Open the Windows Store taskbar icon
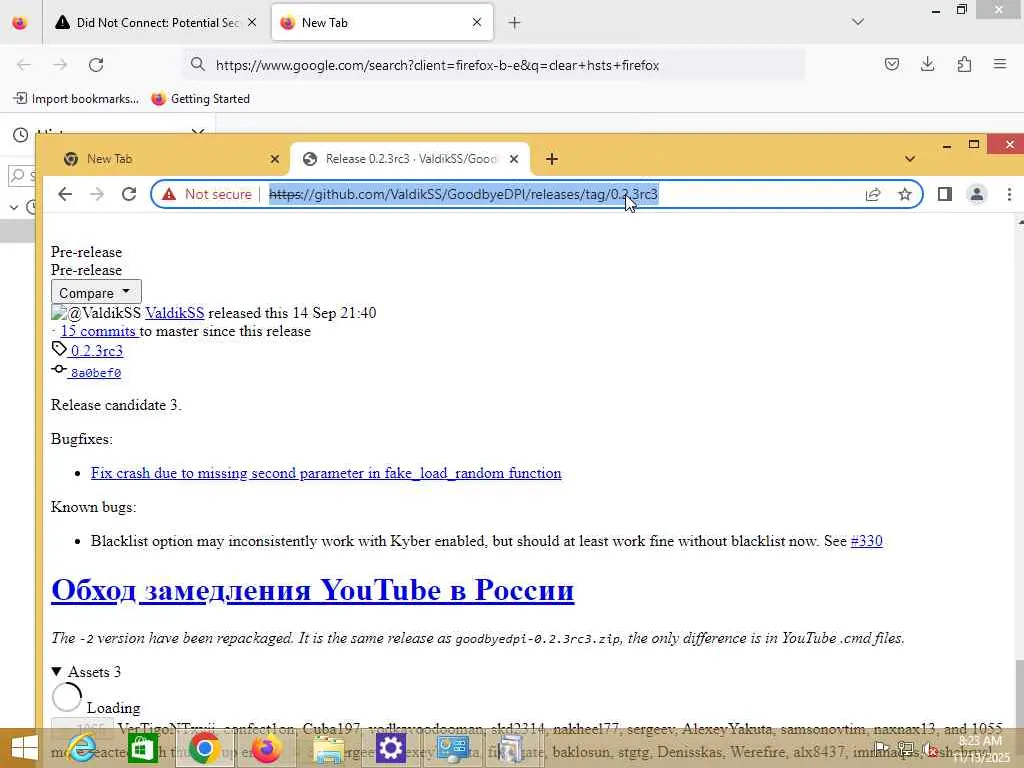The image size is (1024, 768). point(142,748)
